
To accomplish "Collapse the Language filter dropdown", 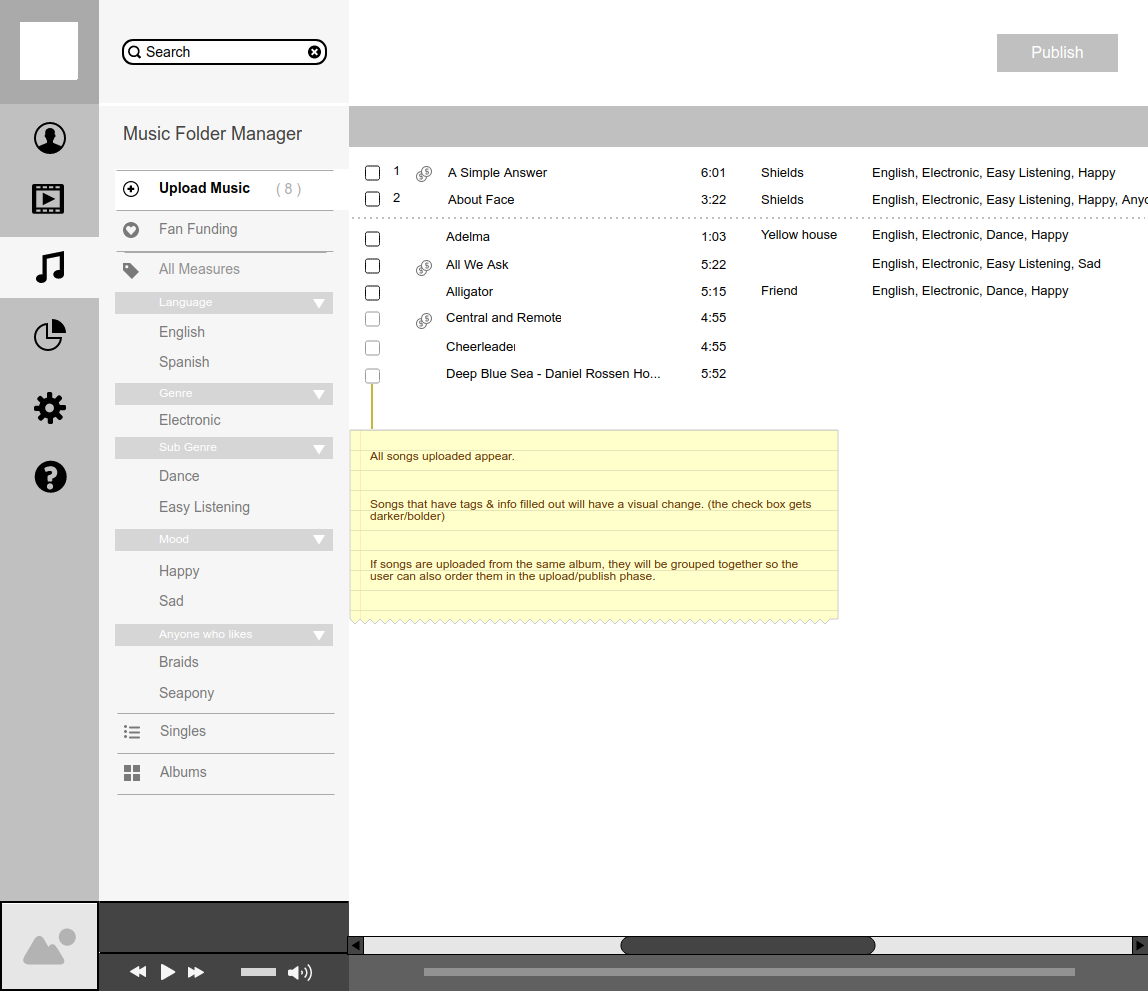I will pos(318,303).
